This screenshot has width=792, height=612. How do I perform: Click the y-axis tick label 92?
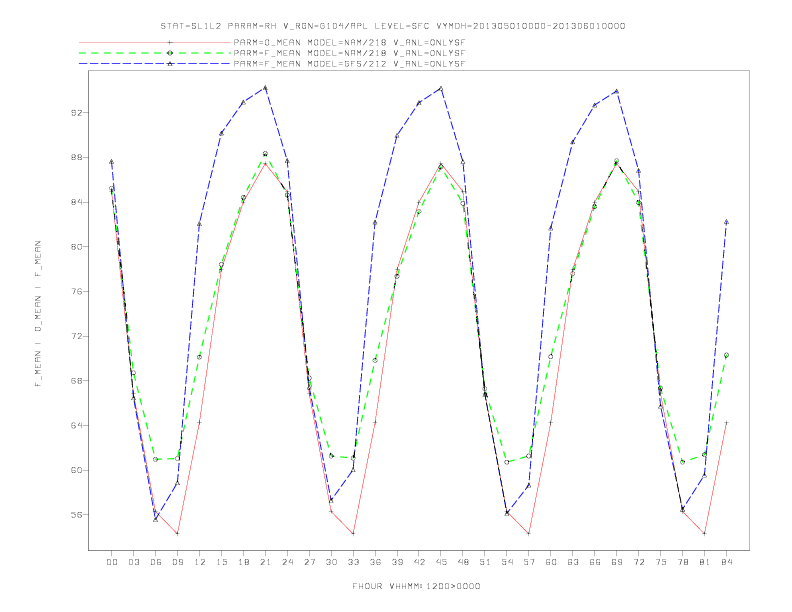pyautogui.click(x=76, y=113)
